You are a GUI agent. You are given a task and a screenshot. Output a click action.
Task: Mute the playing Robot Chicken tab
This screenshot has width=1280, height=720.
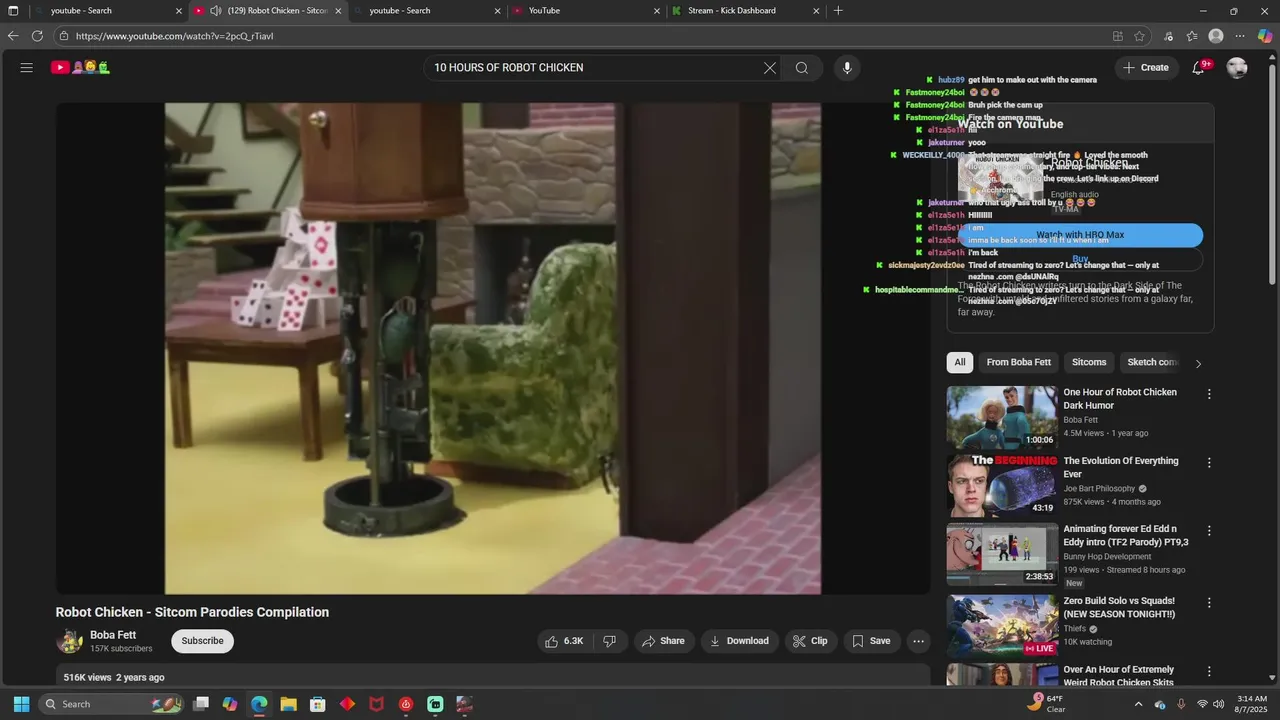click(215, 11)
